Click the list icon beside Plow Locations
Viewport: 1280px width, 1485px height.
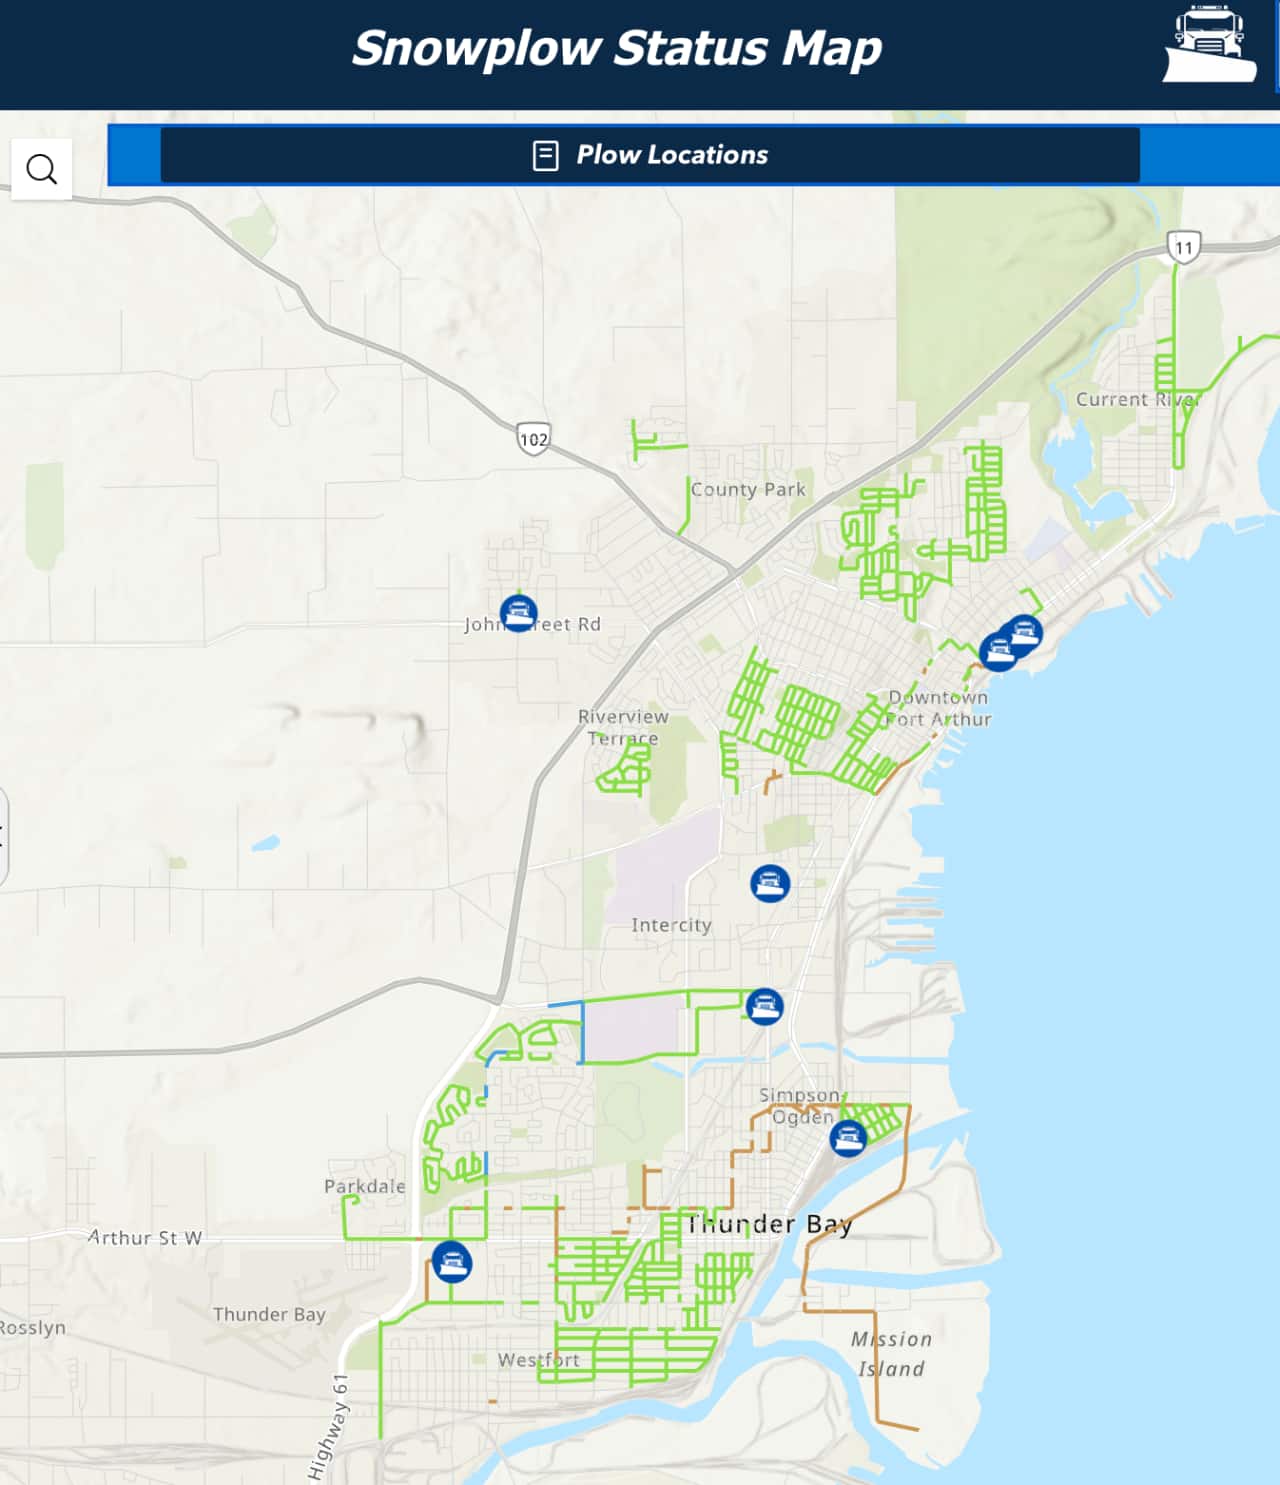pyautogui.click(x=546, y=155)
